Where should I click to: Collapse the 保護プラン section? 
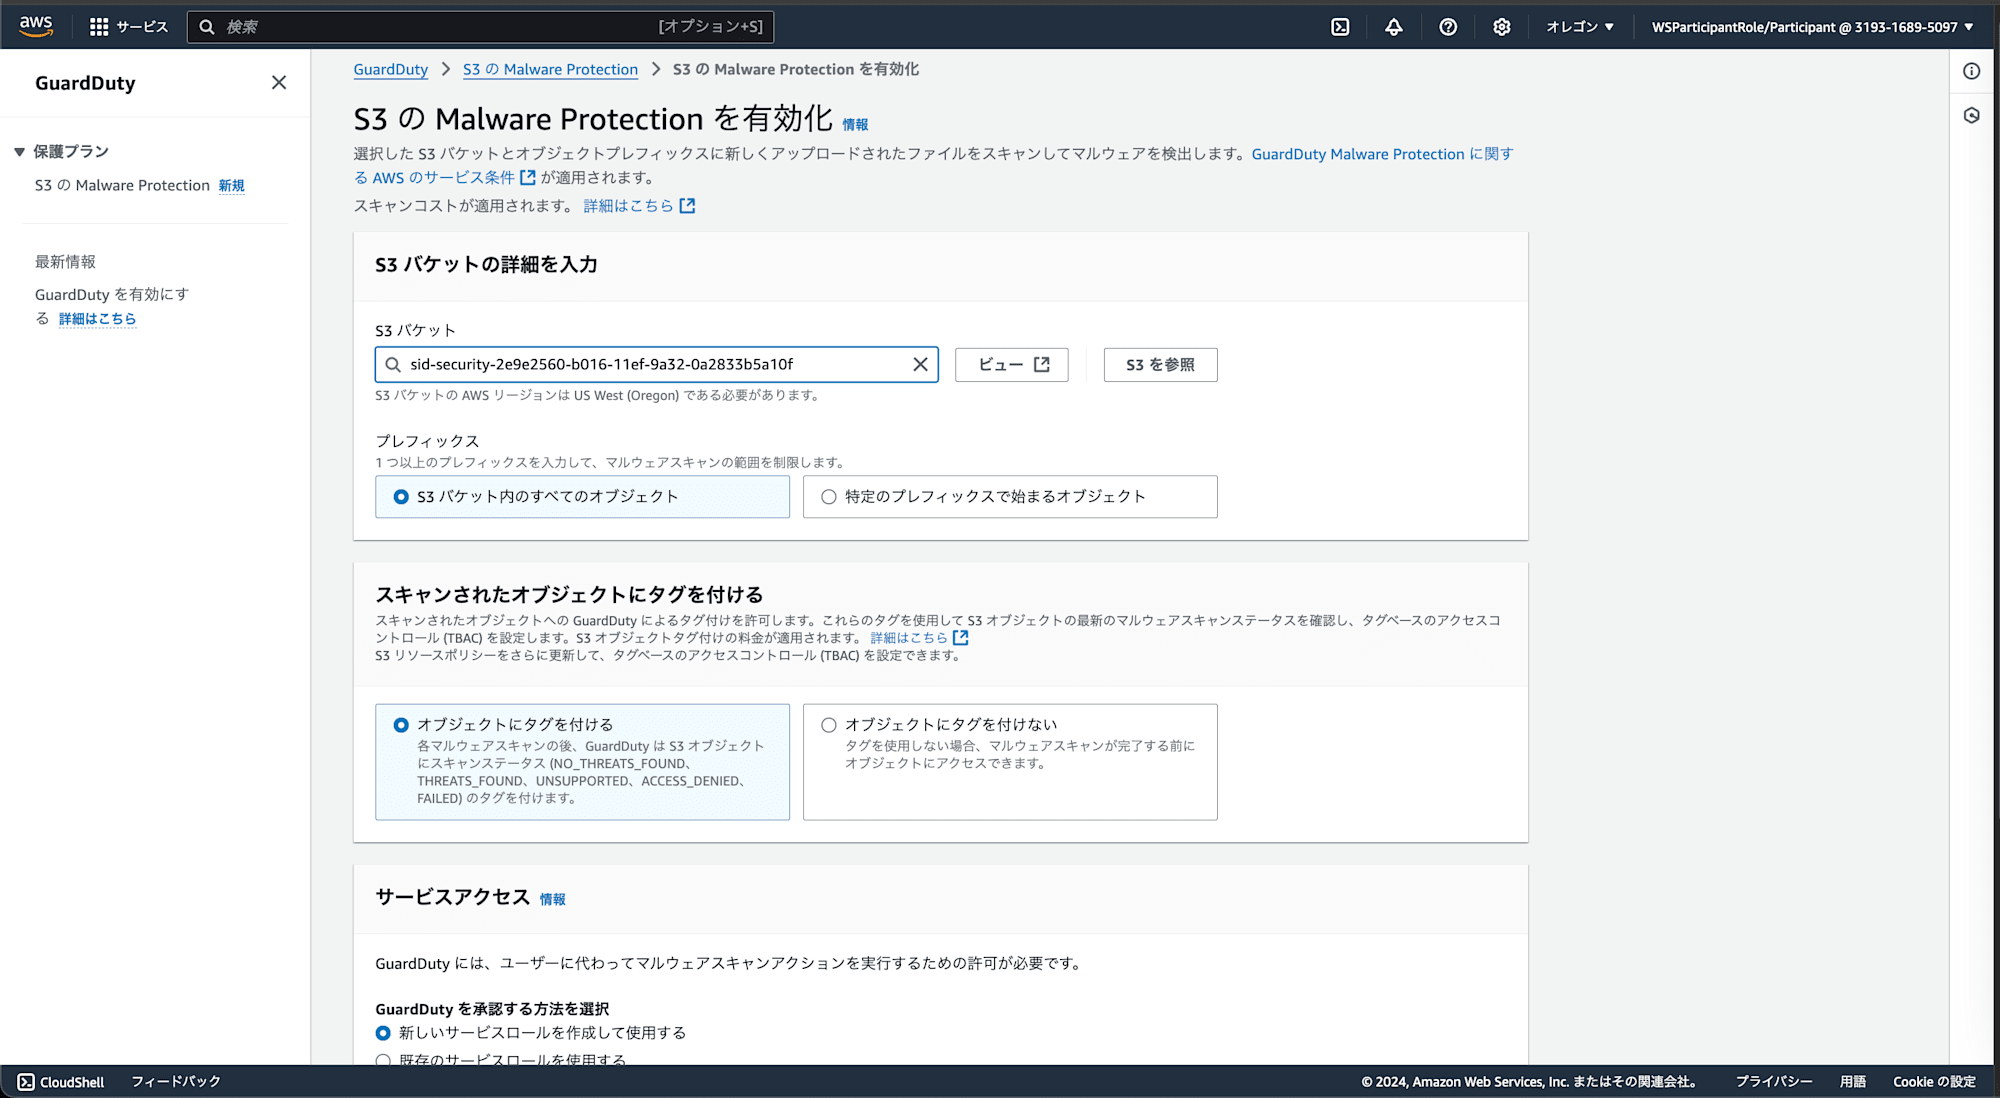(19, 152)
